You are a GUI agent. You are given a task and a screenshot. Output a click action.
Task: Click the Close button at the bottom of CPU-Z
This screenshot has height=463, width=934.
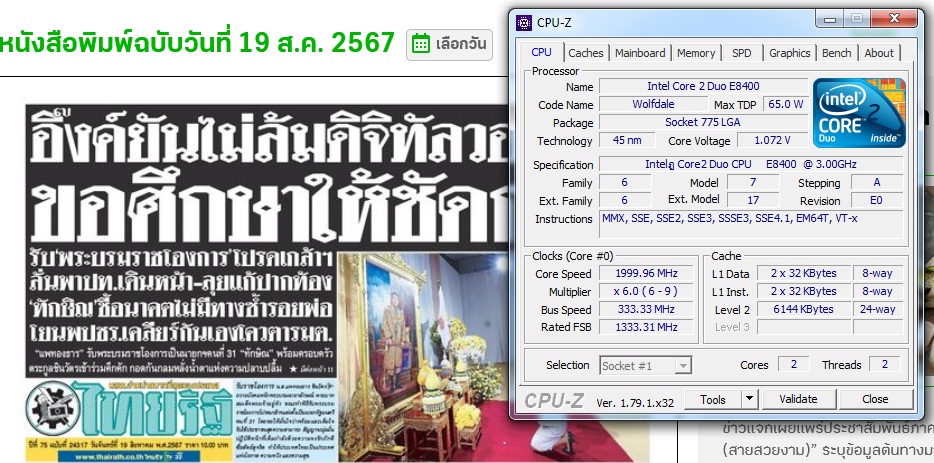click(x=874, y=399)
